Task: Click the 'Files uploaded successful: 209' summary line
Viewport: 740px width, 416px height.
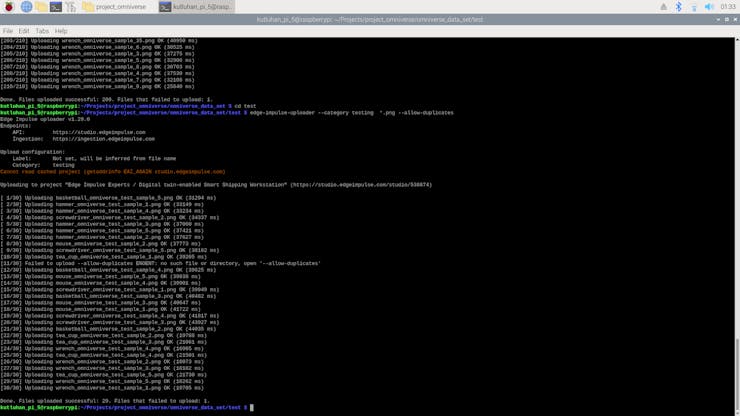Action: point(107,100)
